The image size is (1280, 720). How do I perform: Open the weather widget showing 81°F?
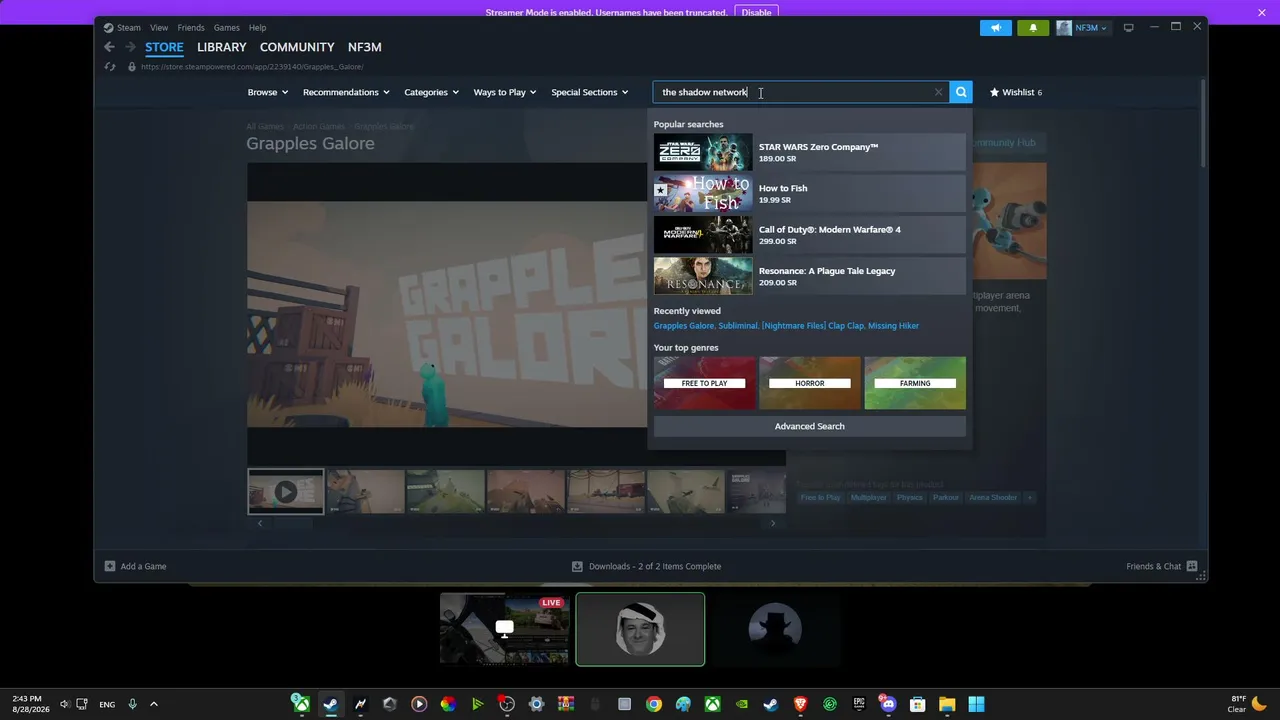1247,704
